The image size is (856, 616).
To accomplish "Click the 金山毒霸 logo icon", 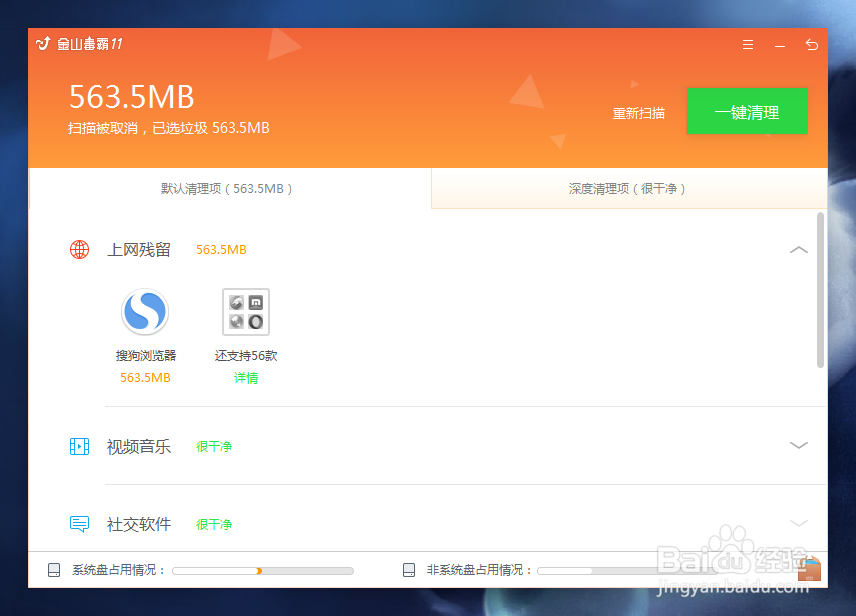I will click(x=43, y=43).
